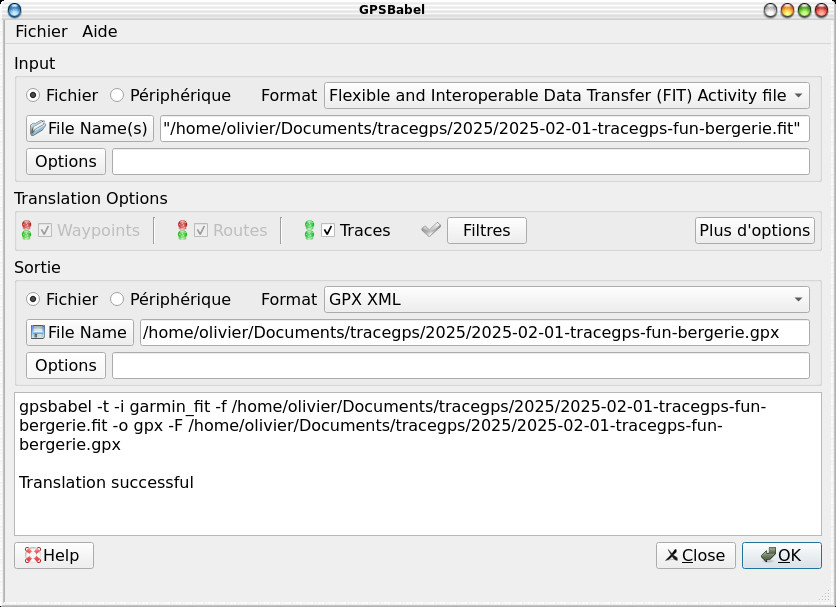Click the lifebuoy Help icon
The image size is (836, 607).
pyautogui.click(x=32, y=556)
